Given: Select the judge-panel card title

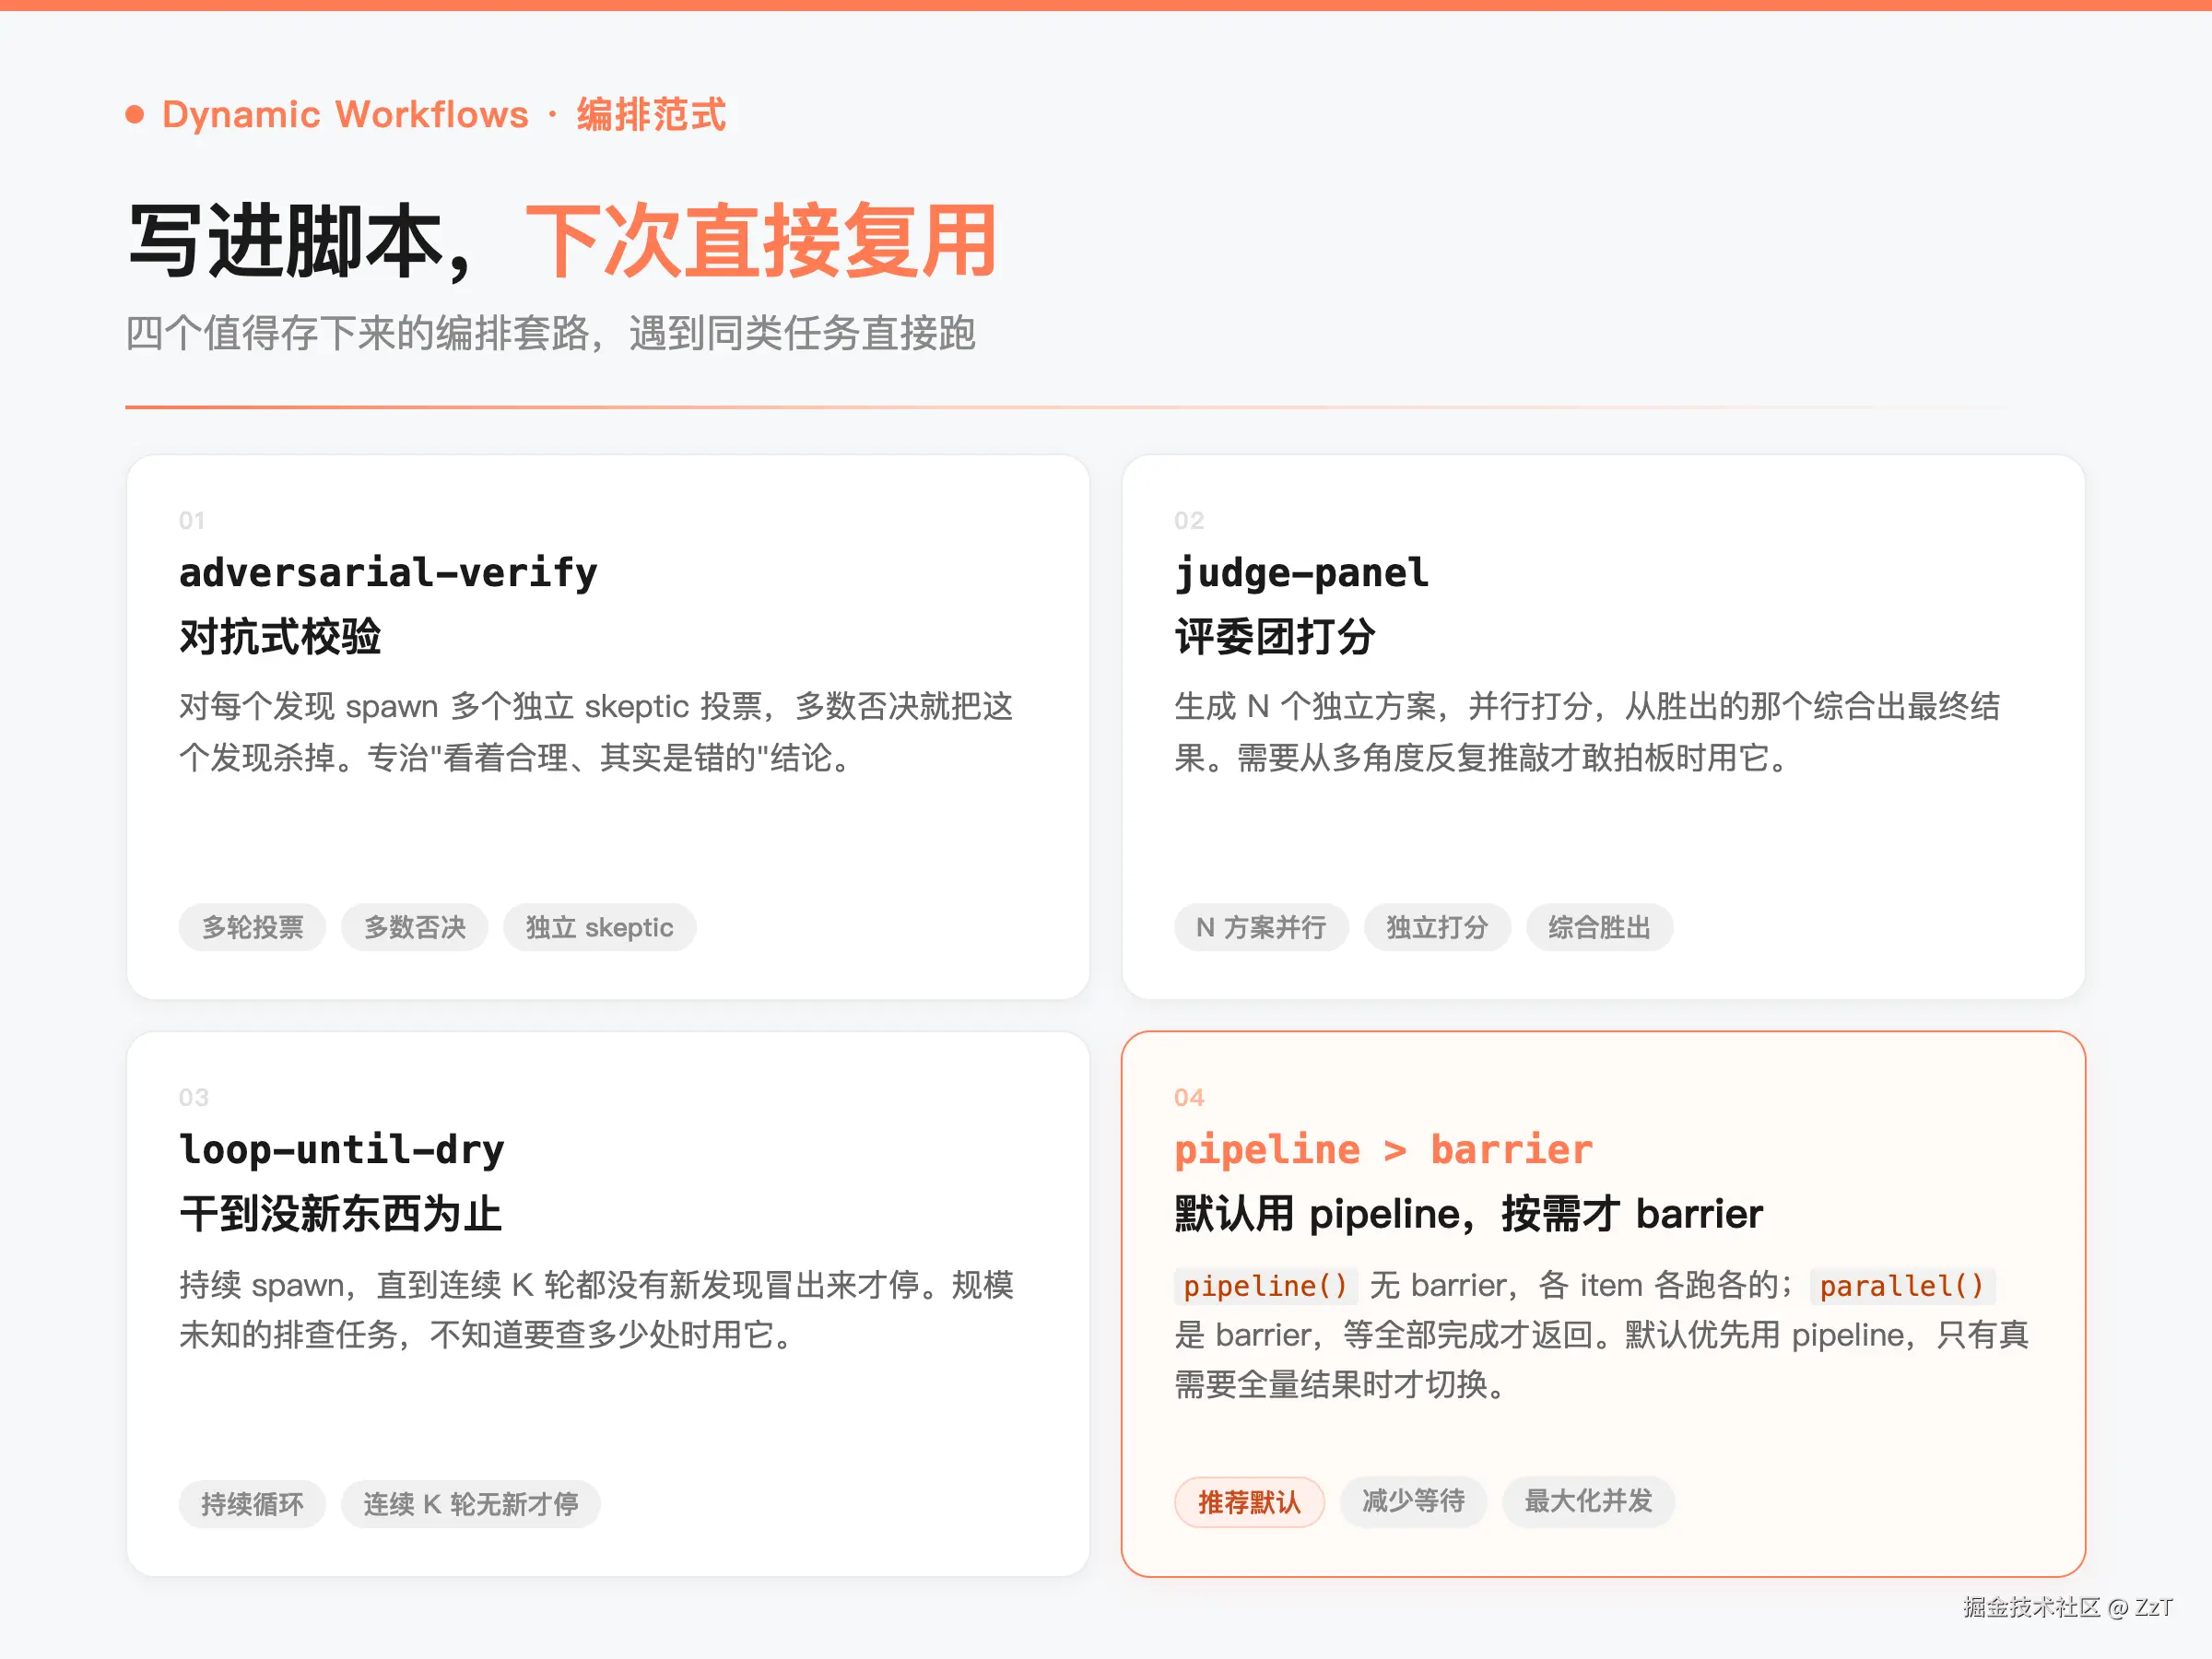Looking at the screenshot, I should tap(1302, 573).
